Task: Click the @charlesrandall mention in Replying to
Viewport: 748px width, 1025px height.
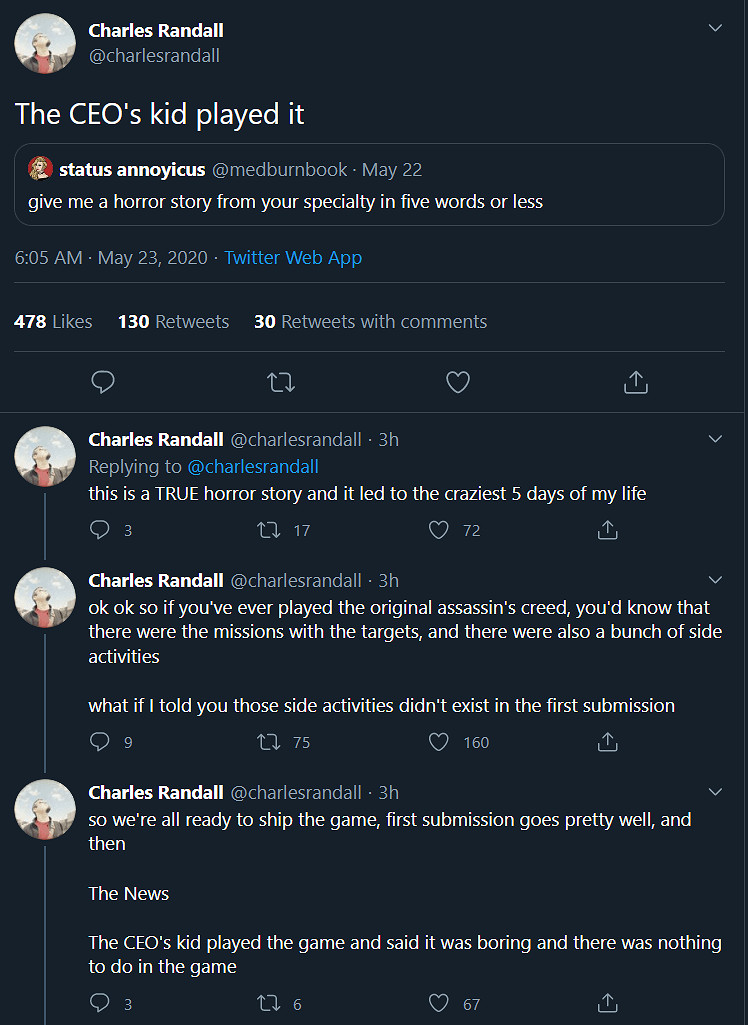Action: pyautogui.click(x=253, y=467)
